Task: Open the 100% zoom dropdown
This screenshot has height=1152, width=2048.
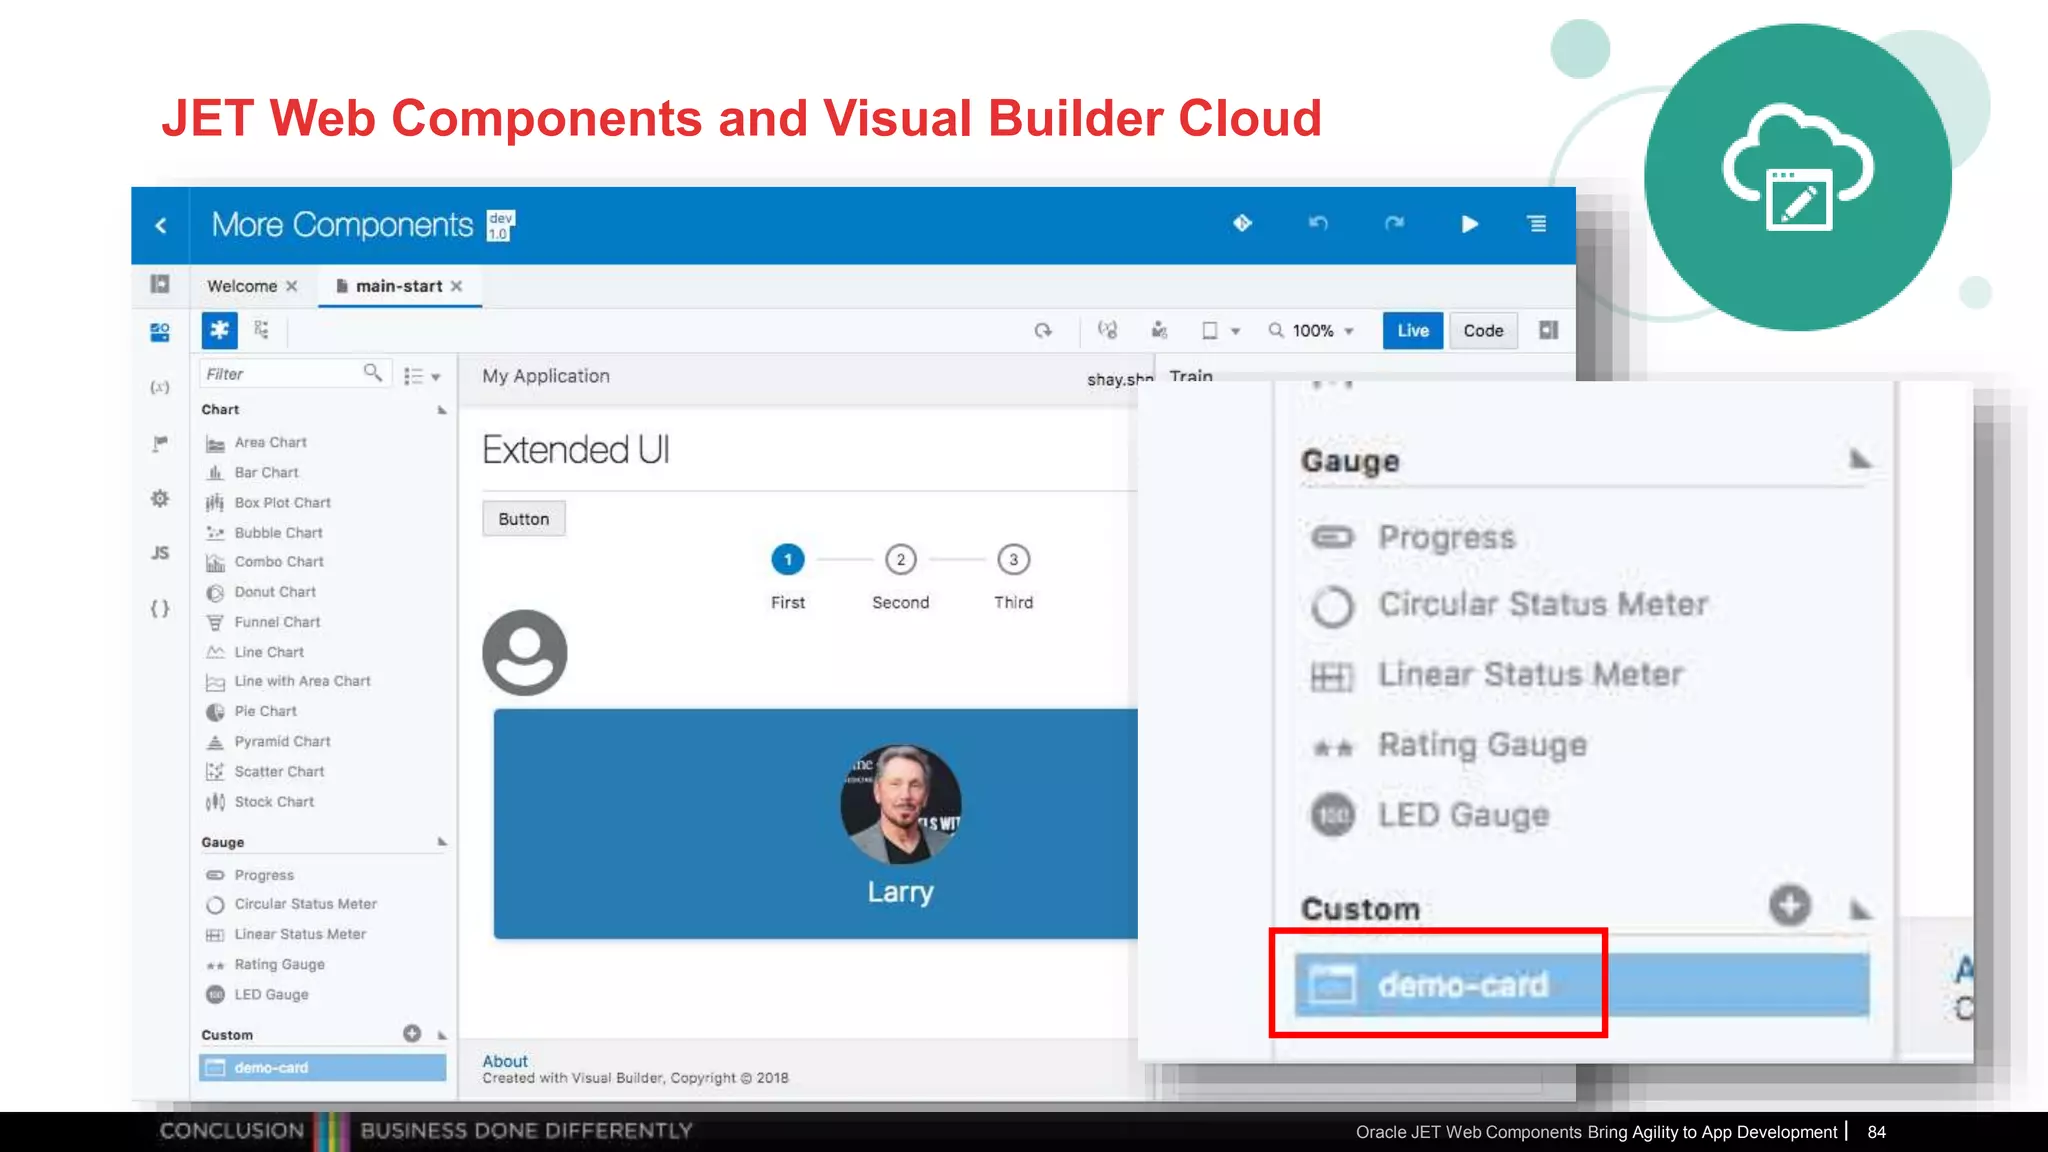Action: coord(1312,331)
